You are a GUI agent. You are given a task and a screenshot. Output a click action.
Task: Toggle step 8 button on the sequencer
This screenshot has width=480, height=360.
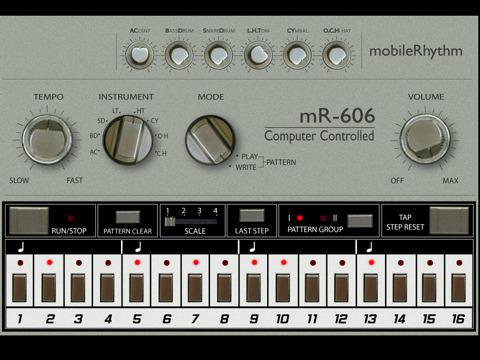pyautogui.click(x=224, y=288)
